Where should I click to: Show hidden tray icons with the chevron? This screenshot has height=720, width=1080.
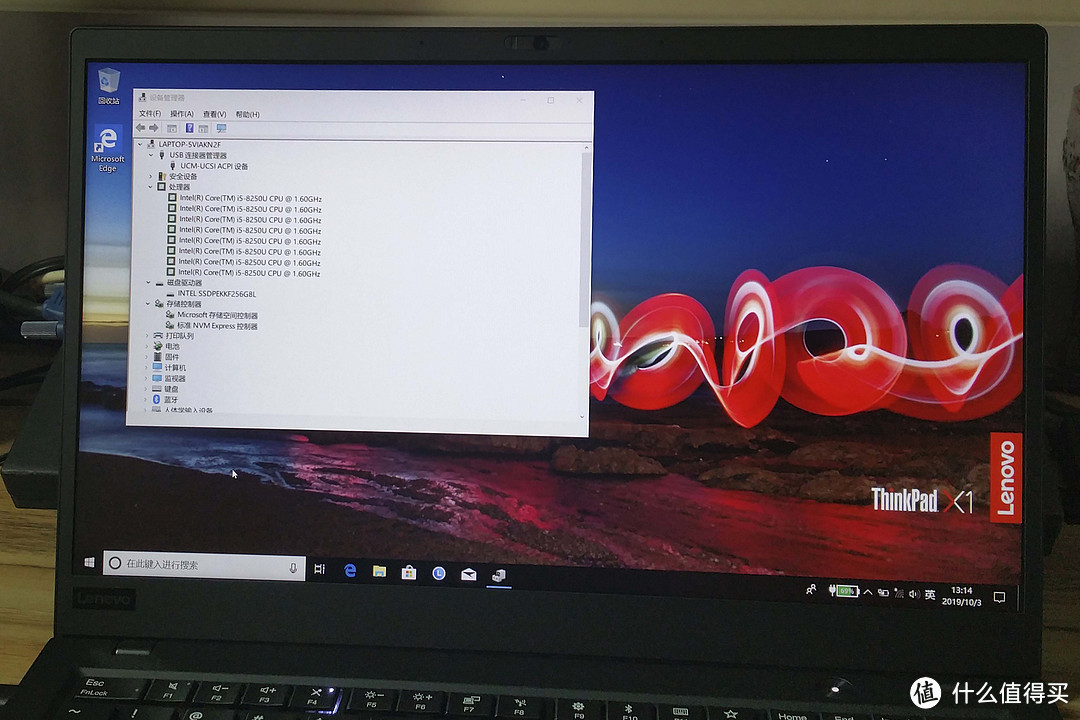click(x=868, y=592)
